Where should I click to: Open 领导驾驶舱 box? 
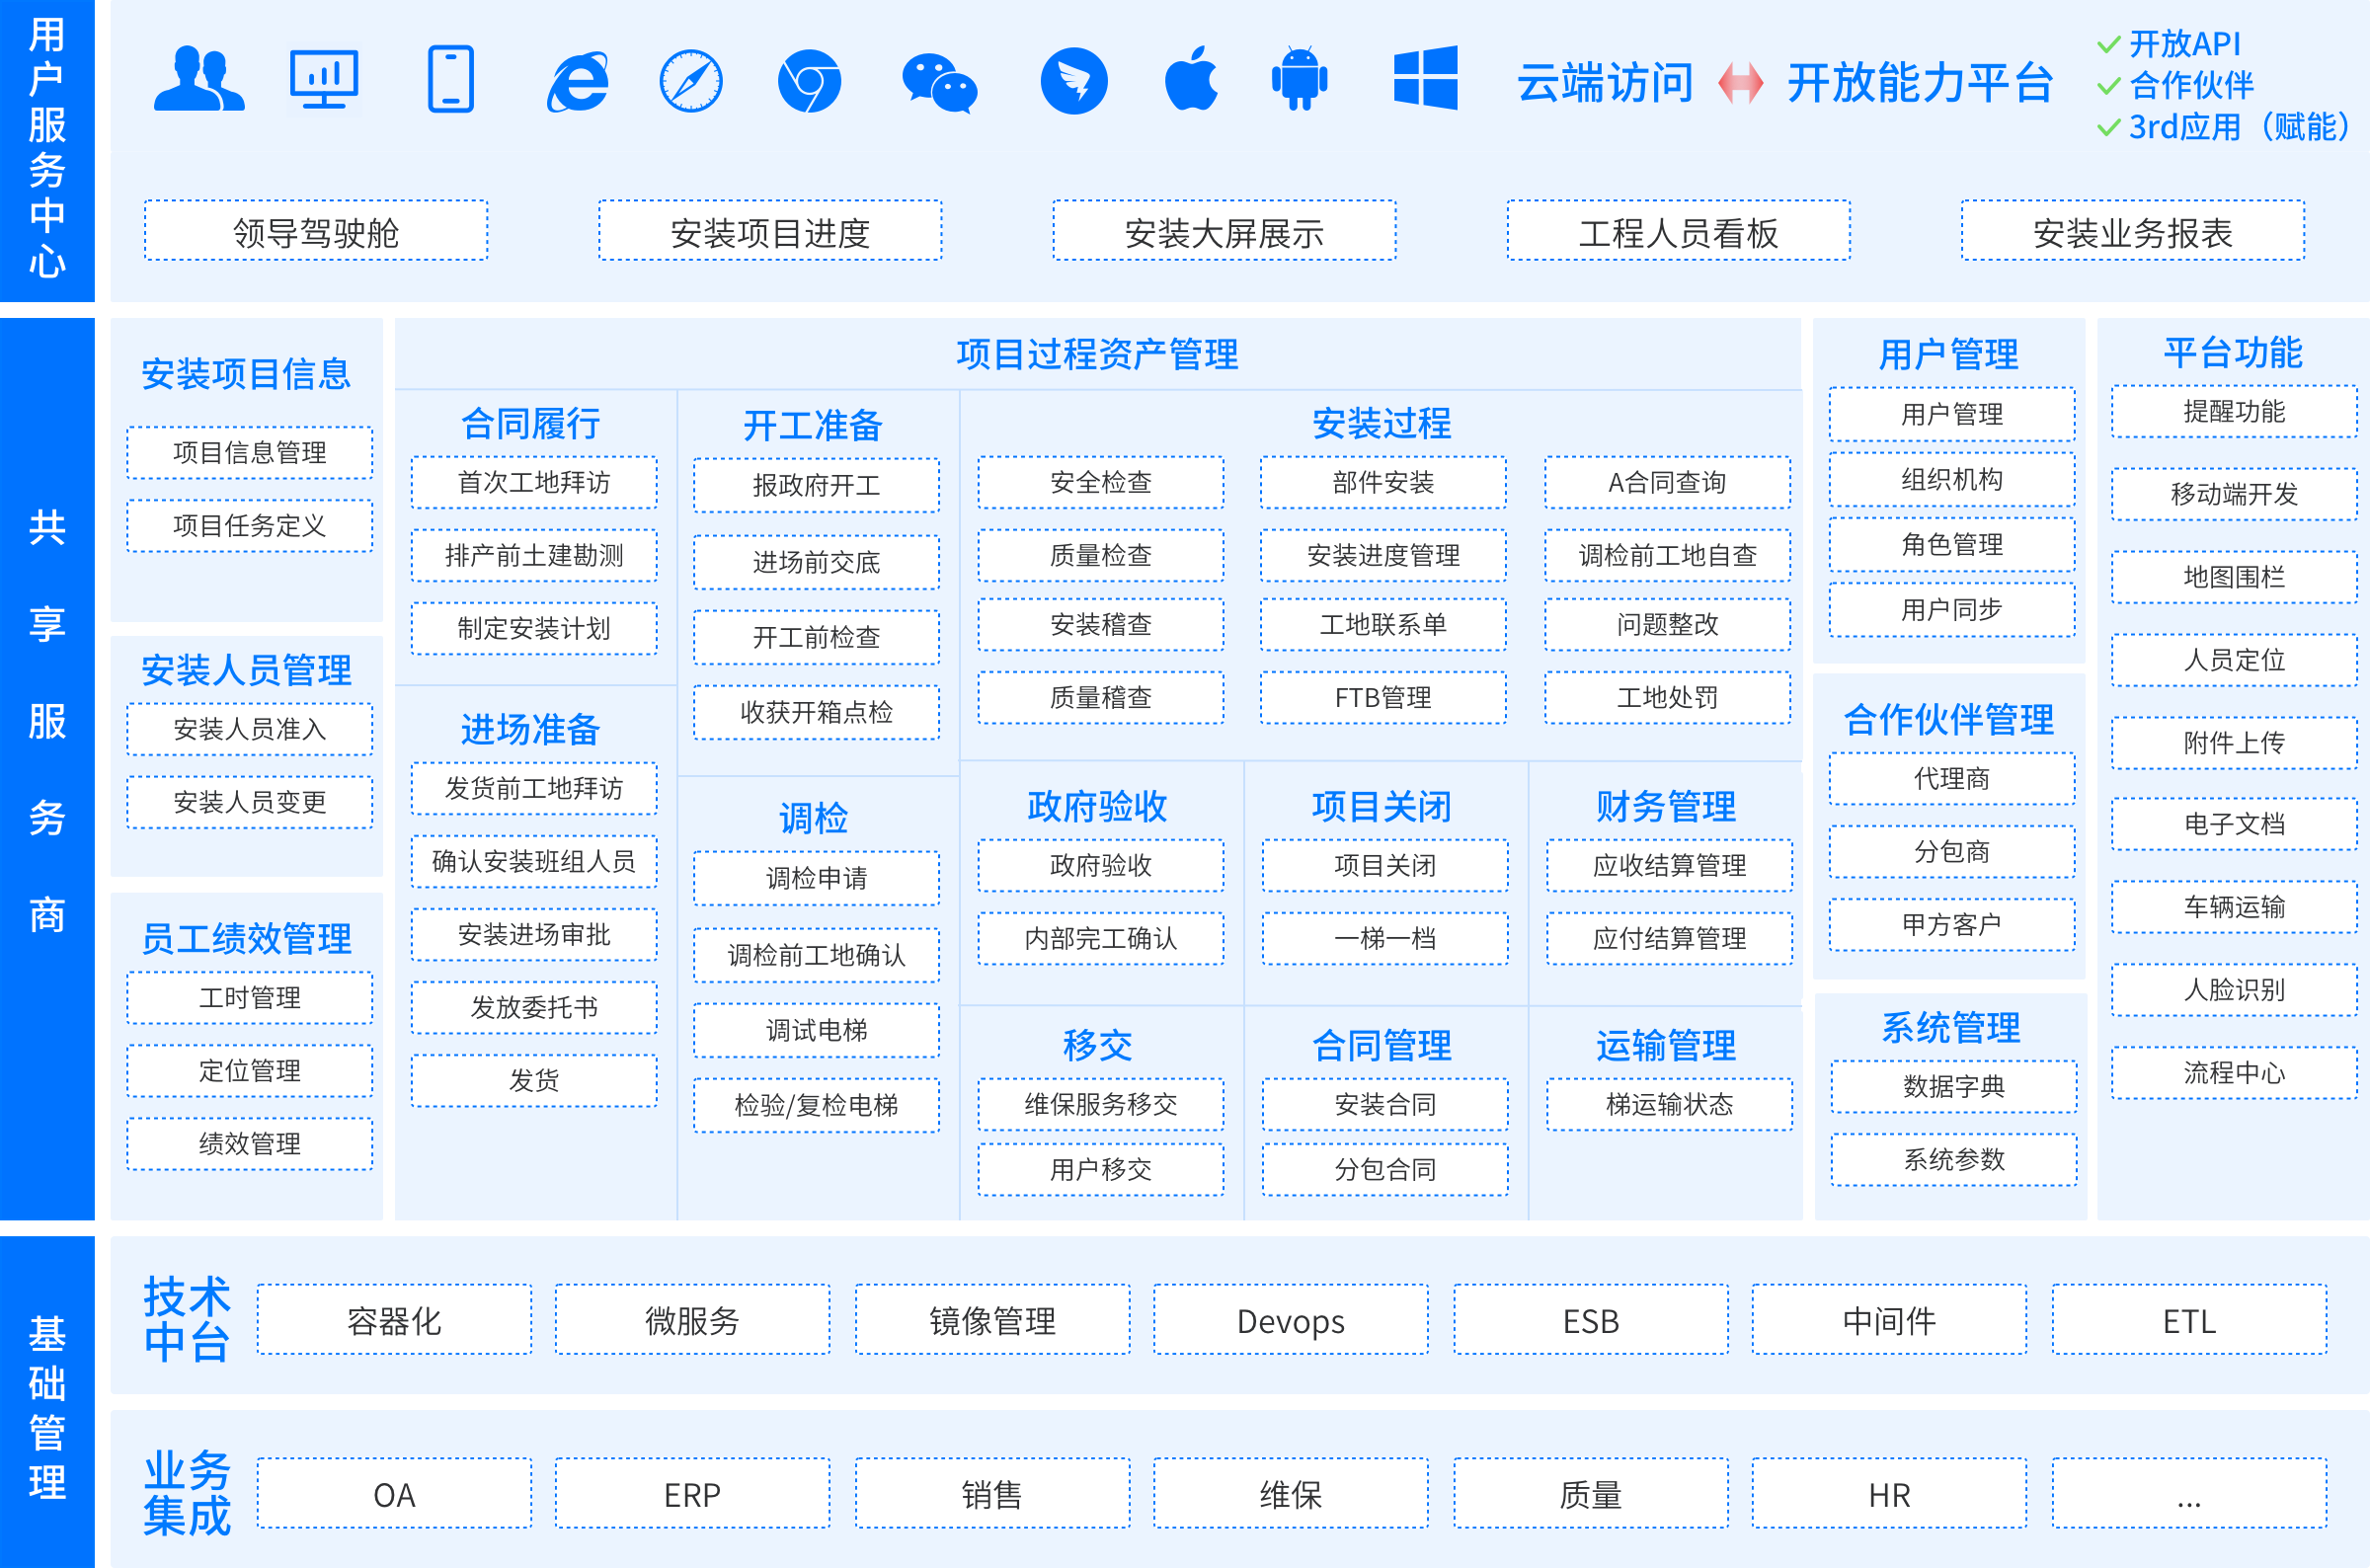click(x=316, y=231)
